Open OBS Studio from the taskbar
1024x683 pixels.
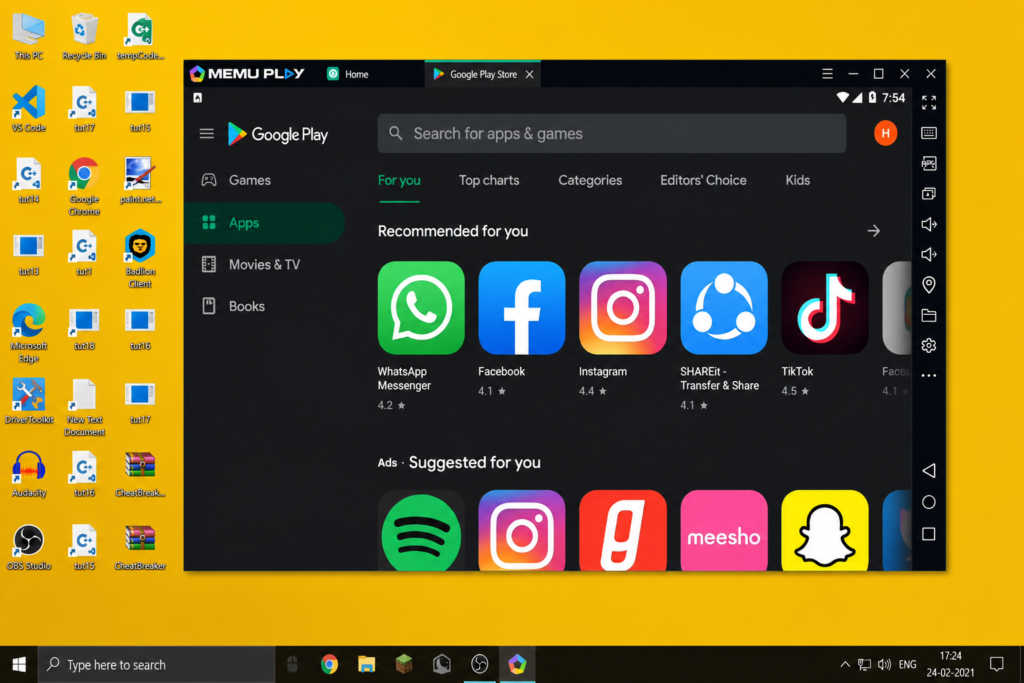479,665
